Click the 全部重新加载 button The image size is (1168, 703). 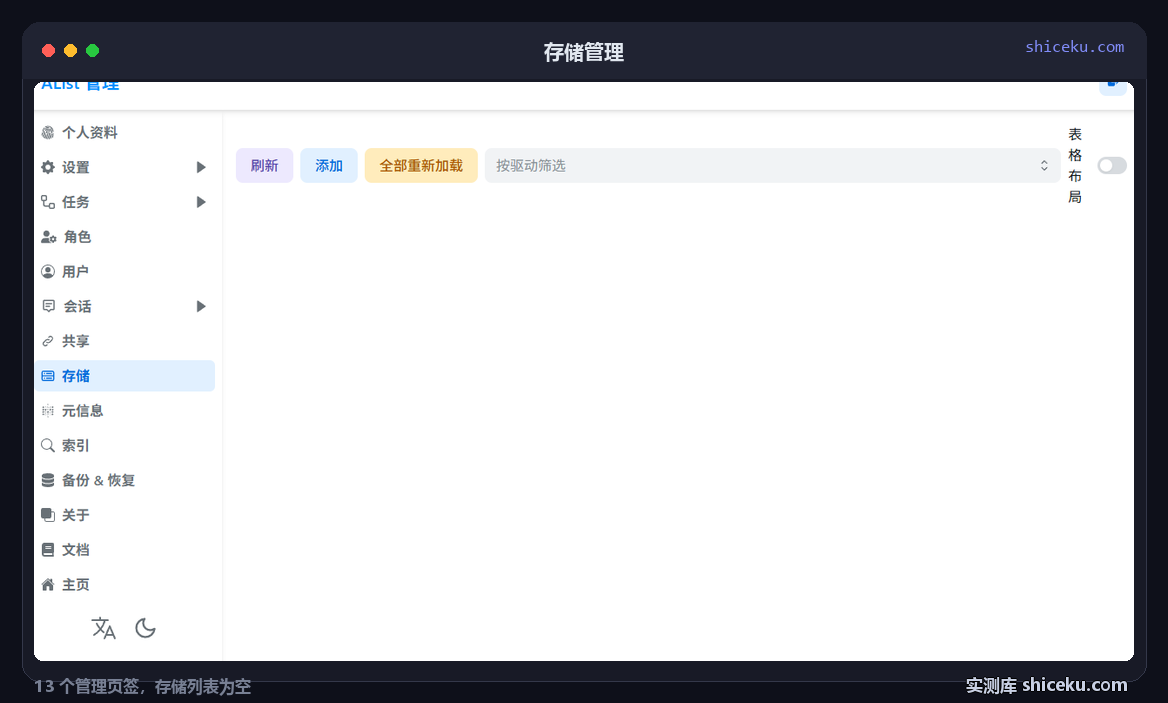421,165
